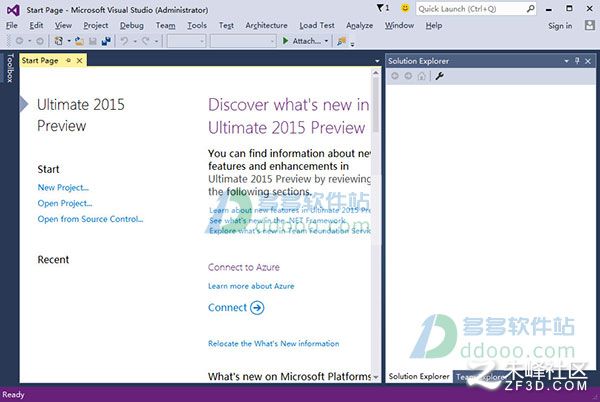Viewport: 600px width, 402px height.
Task: Click the green Attach play icon
Action: coord(285,41)
